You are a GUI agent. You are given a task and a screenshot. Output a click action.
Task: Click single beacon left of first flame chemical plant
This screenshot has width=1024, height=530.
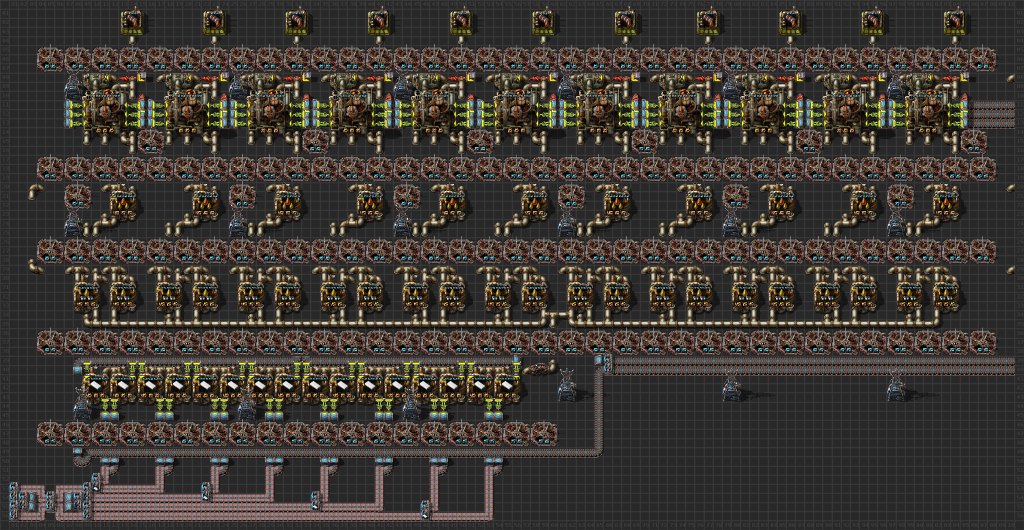pyautogui.click(x=78, y=196)
